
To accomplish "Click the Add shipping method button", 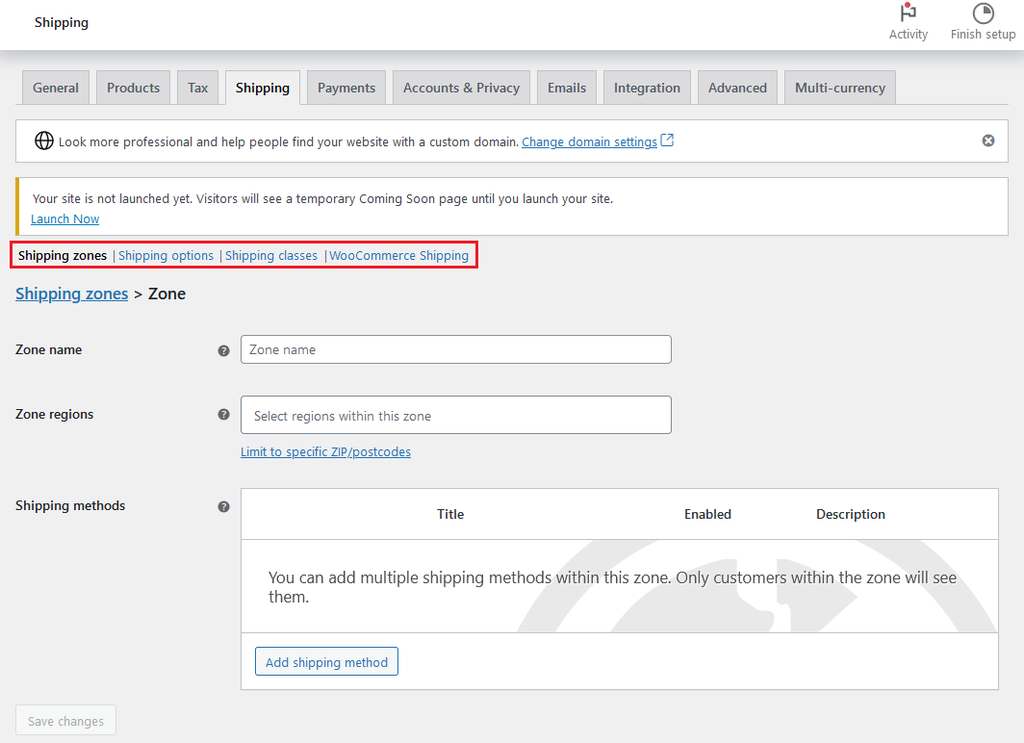I will click(x=326, y=662).
